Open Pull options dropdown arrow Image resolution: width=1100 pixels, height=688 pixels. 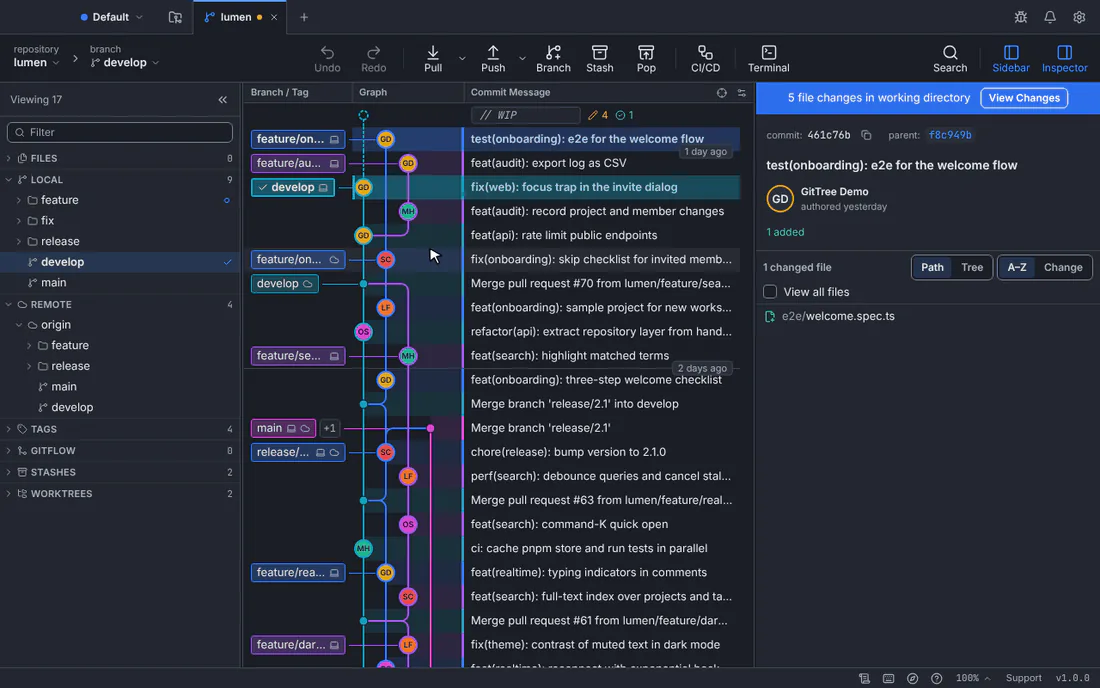click(x=462, y=59)
